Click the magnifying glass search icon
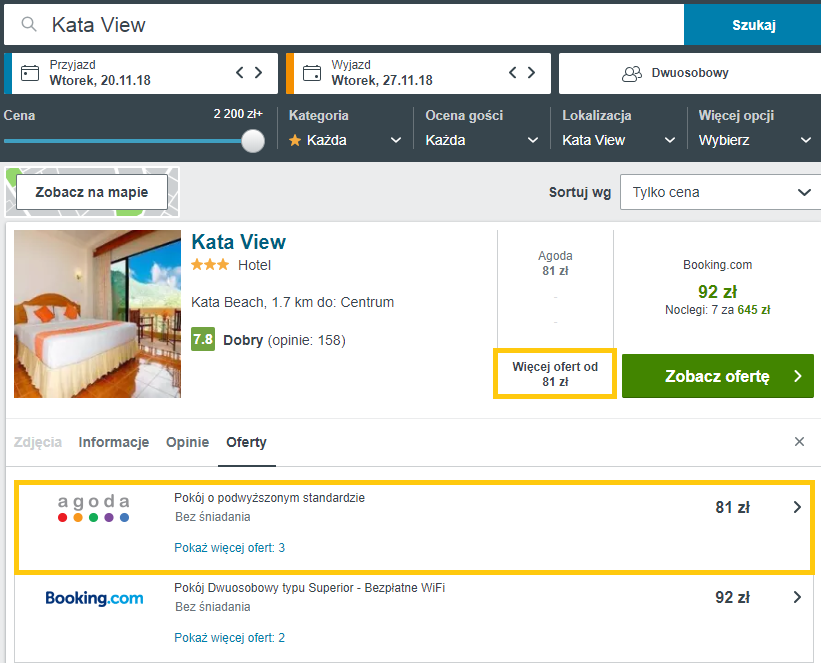This screenshot has height=663, width=821. [x=29, y=25]
